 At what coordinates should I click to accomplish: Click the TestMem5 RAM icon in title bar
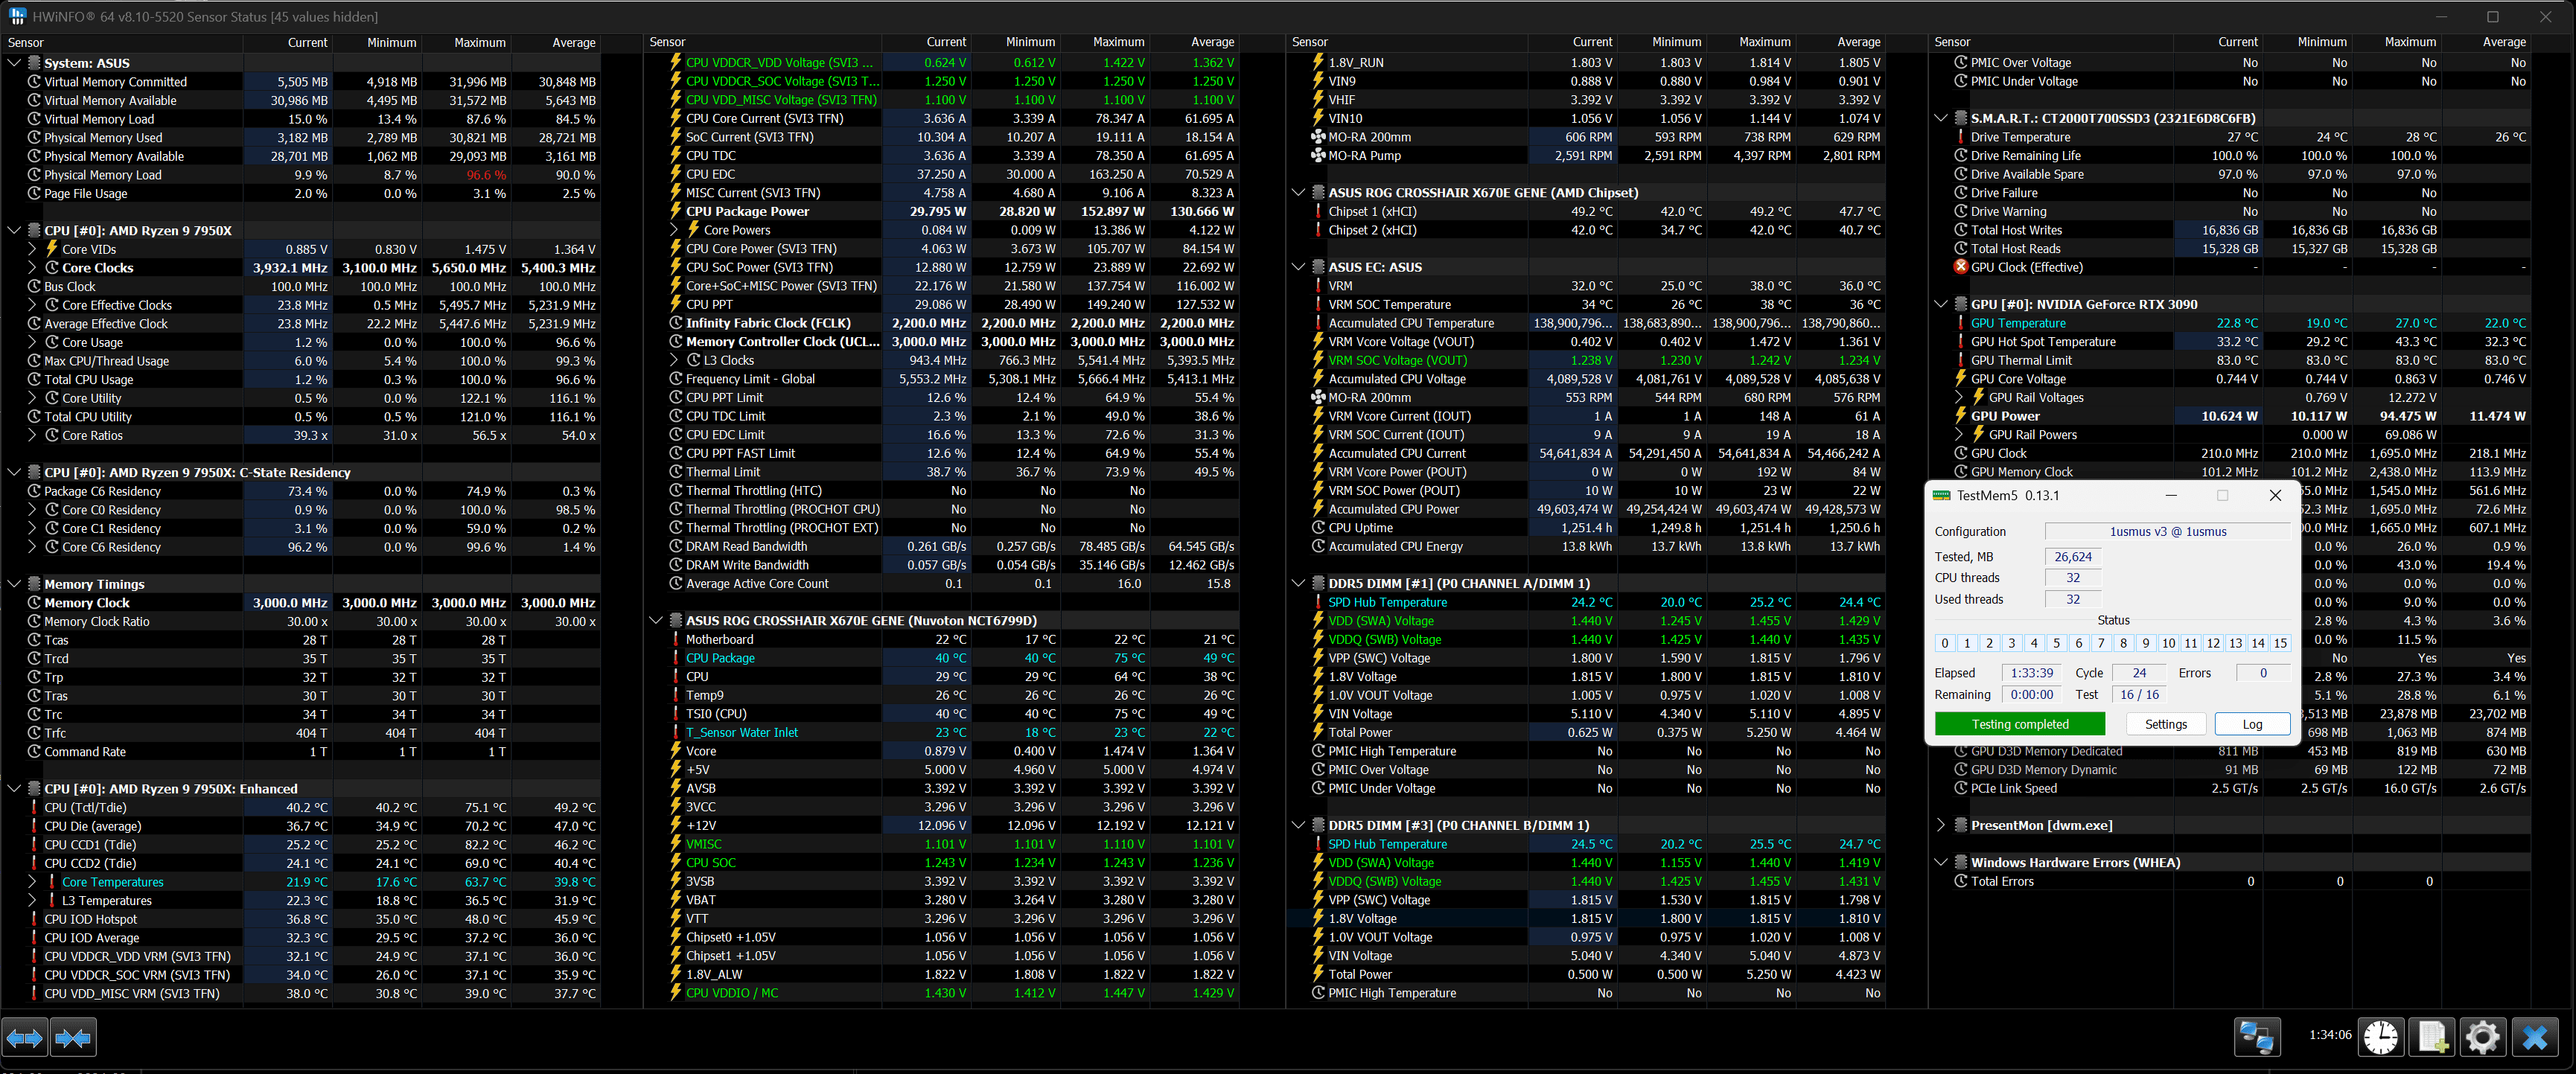(1941, 495)
